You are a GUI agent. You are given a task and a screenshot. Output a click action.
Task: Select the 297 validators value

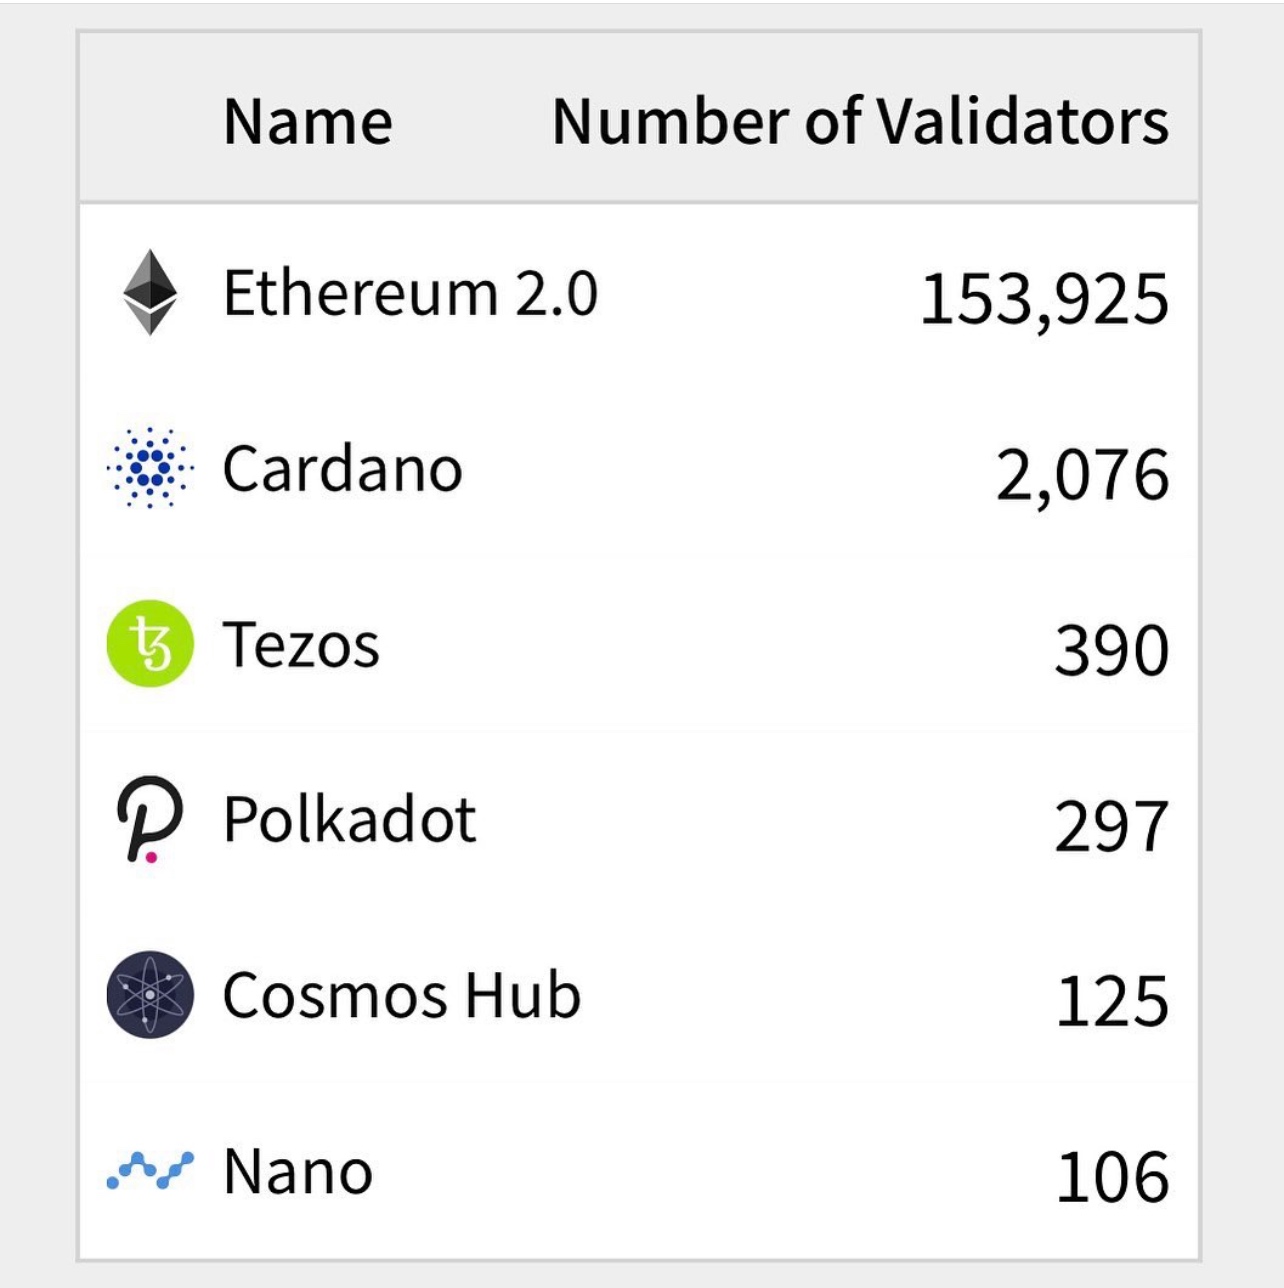click(1111, 827)
